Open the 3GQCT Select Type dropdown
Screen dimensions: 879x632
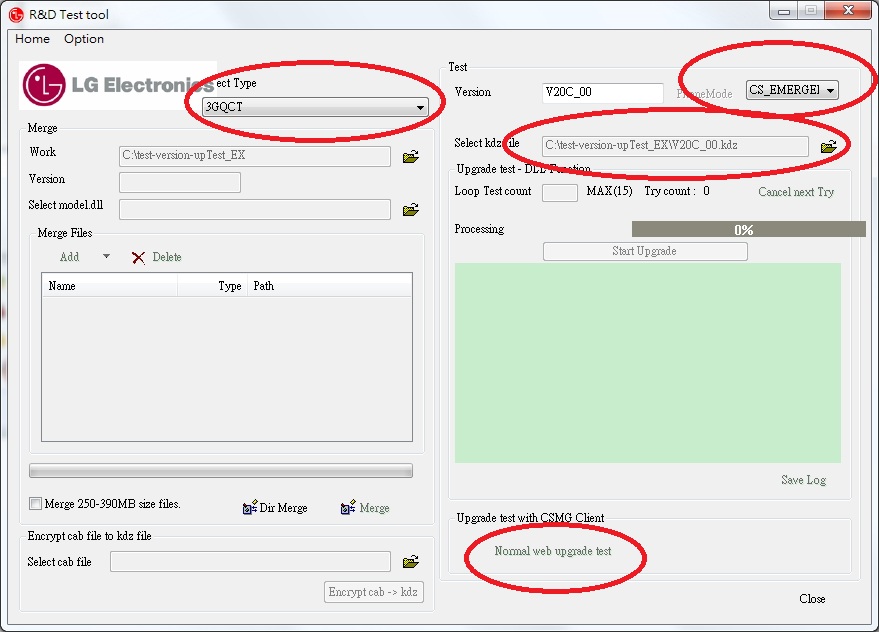click(x=315, y=107)
